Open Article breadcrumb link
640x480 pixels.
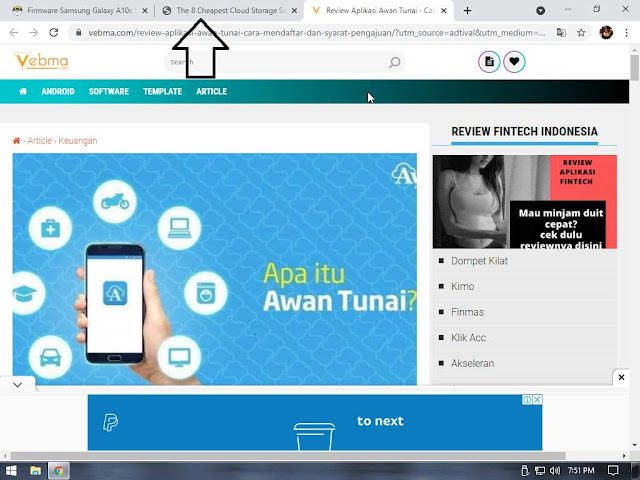[40, 141]
